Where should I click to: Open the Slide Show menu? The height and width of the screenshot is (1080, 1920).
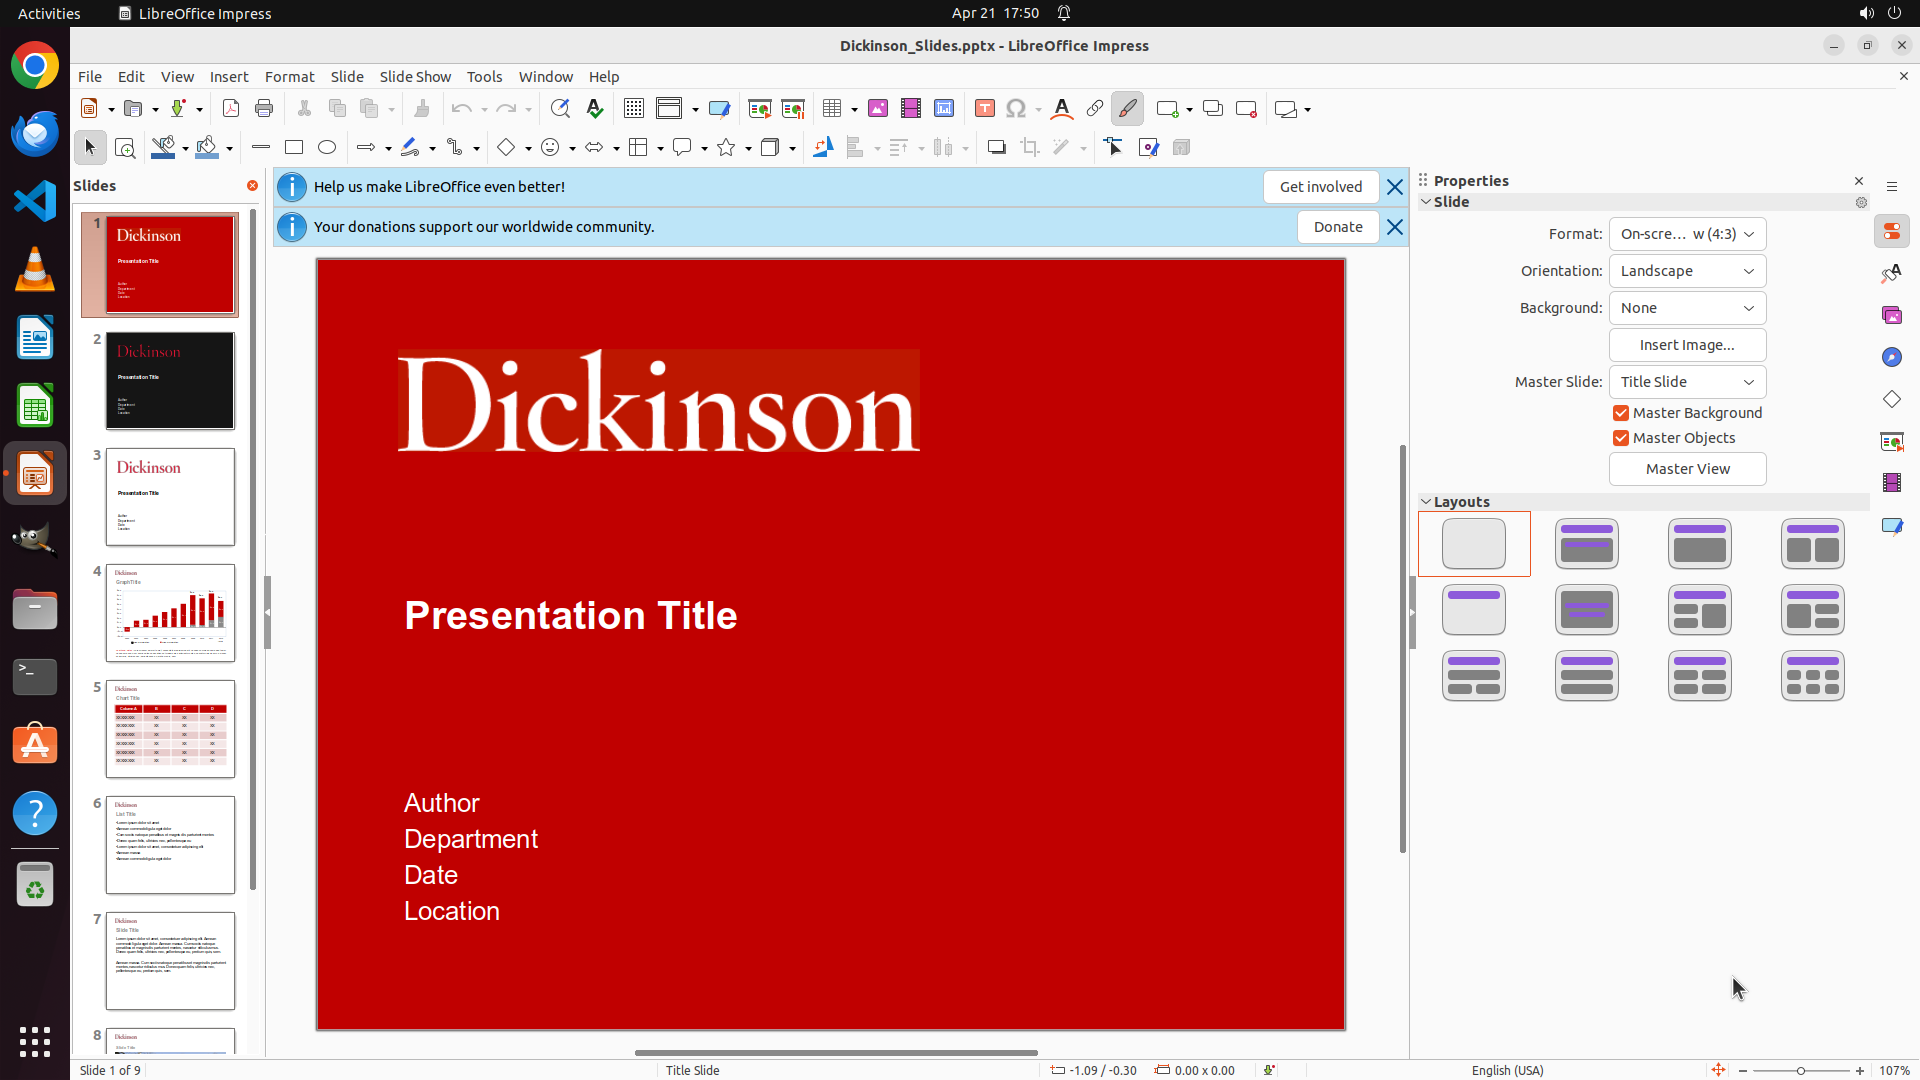(x=415, y=77)
